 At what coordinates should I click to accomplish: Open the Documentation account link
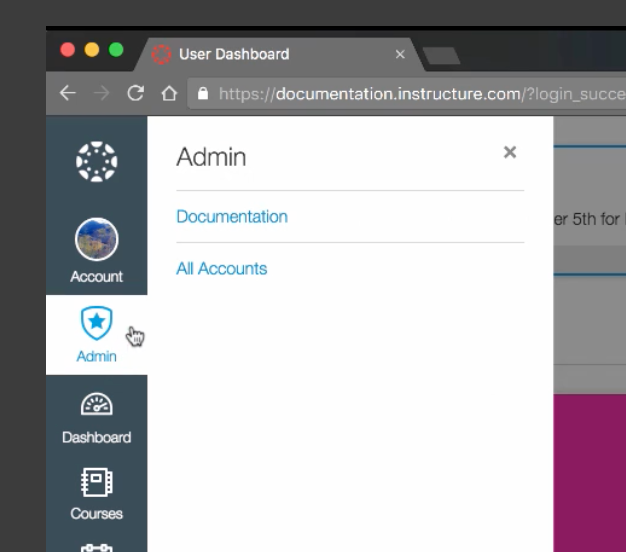pos(231,217)
